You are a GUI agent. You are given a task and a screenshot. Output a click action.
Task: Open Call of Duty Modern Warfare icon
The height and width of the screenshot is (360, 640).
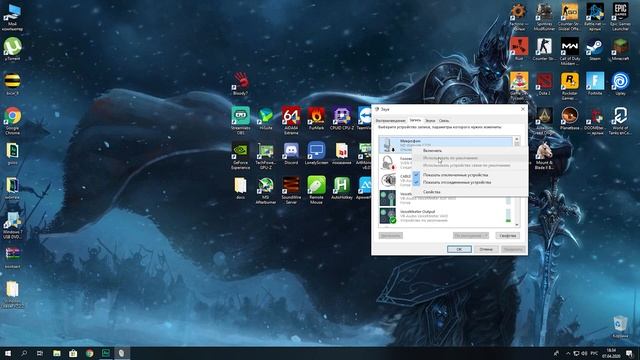[x=569, y=51]
